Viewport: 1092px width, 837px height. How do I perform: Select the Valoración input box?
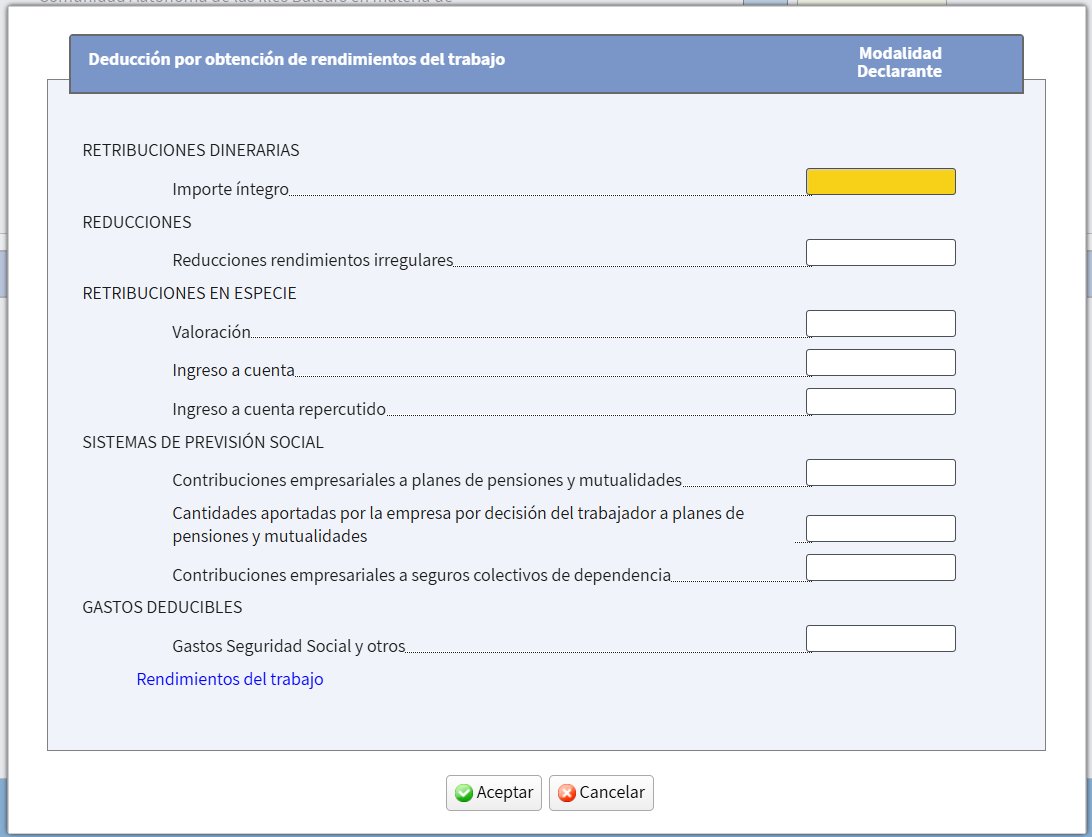pyautogui.click(x=880, y=322)
